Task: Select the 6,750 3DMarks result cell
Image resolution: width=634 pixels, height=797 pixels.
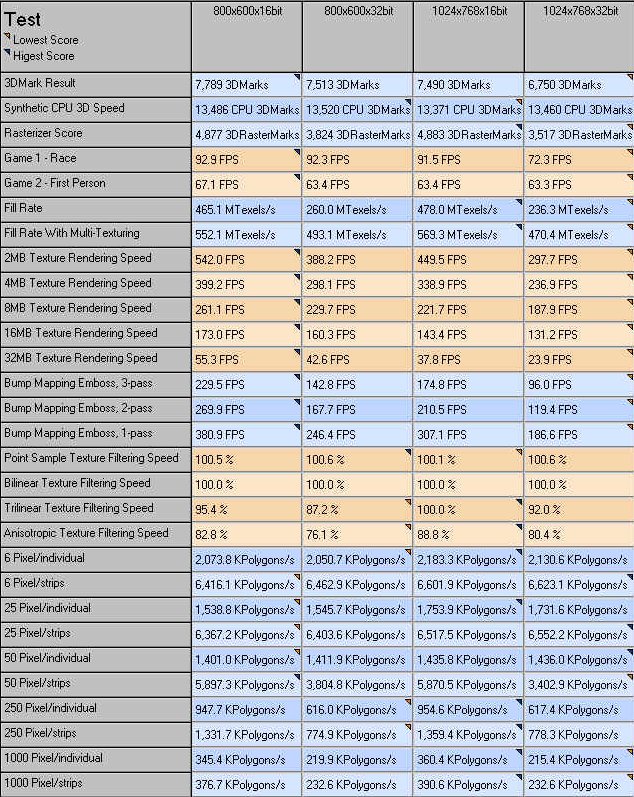Action: coord(579,84)
